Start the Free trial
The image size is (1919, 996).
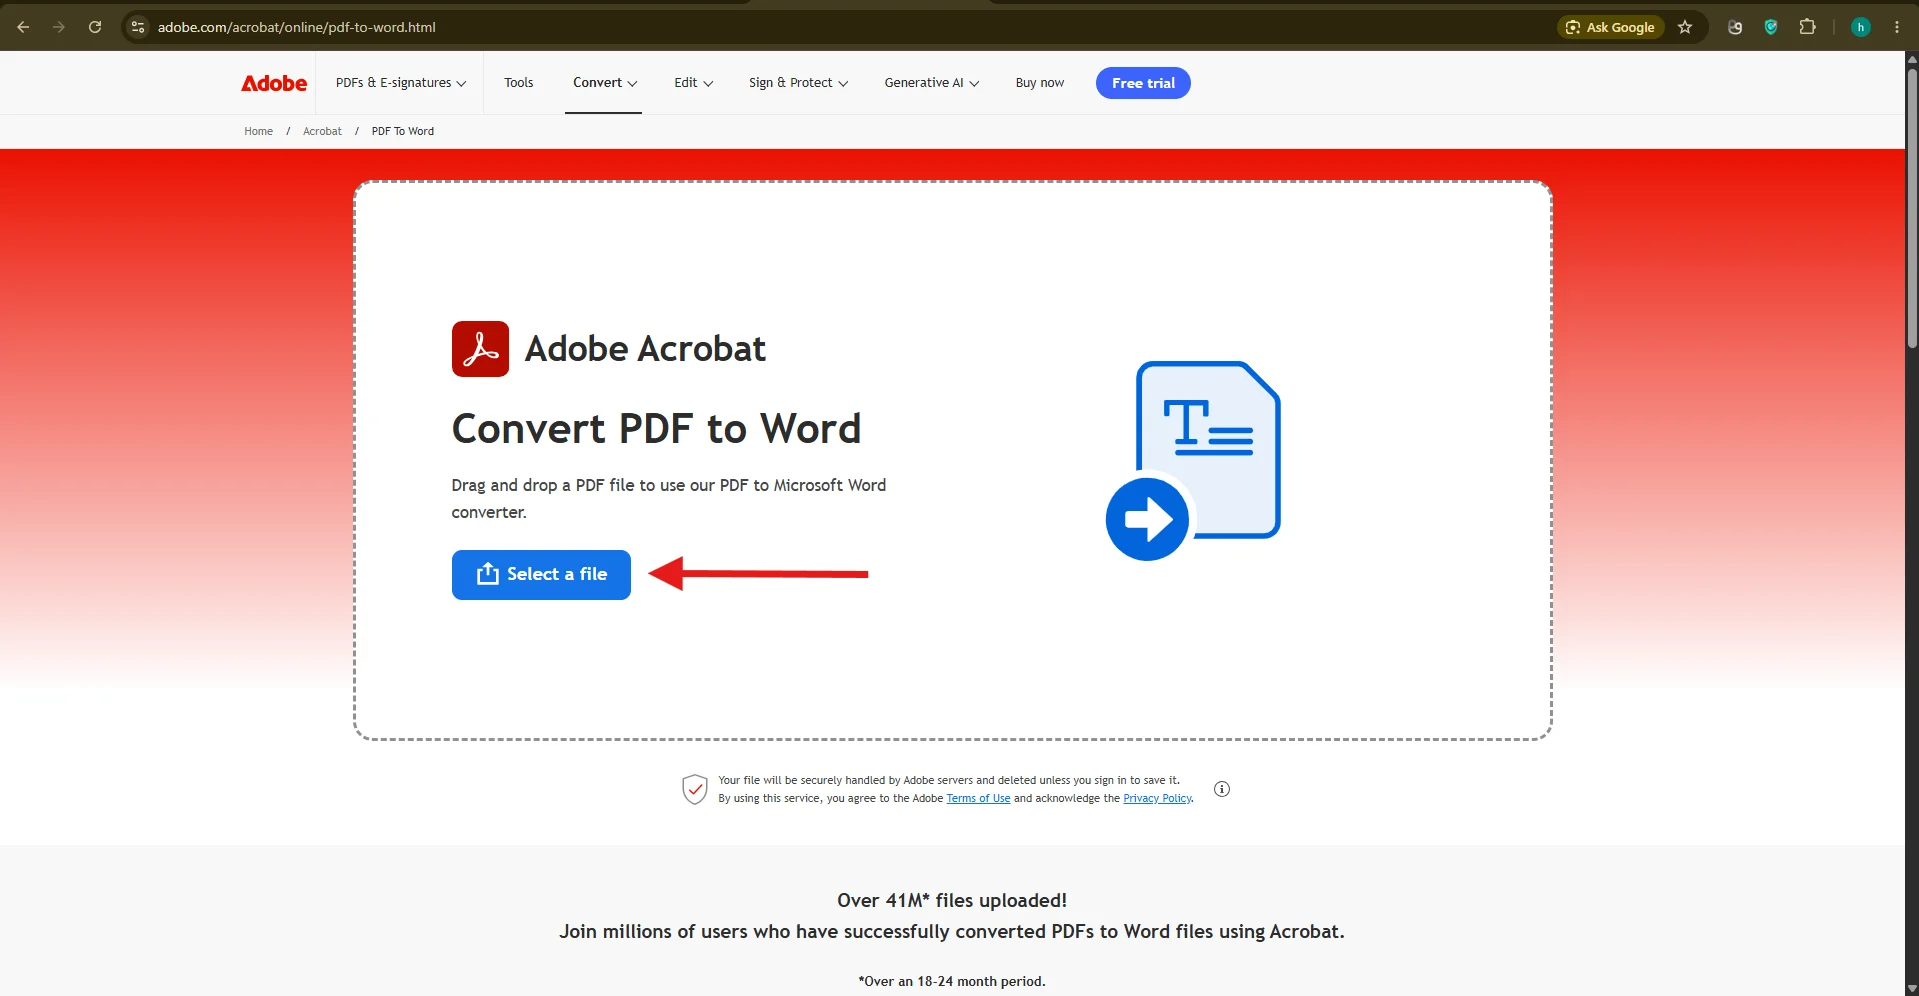coord(1143,83)
